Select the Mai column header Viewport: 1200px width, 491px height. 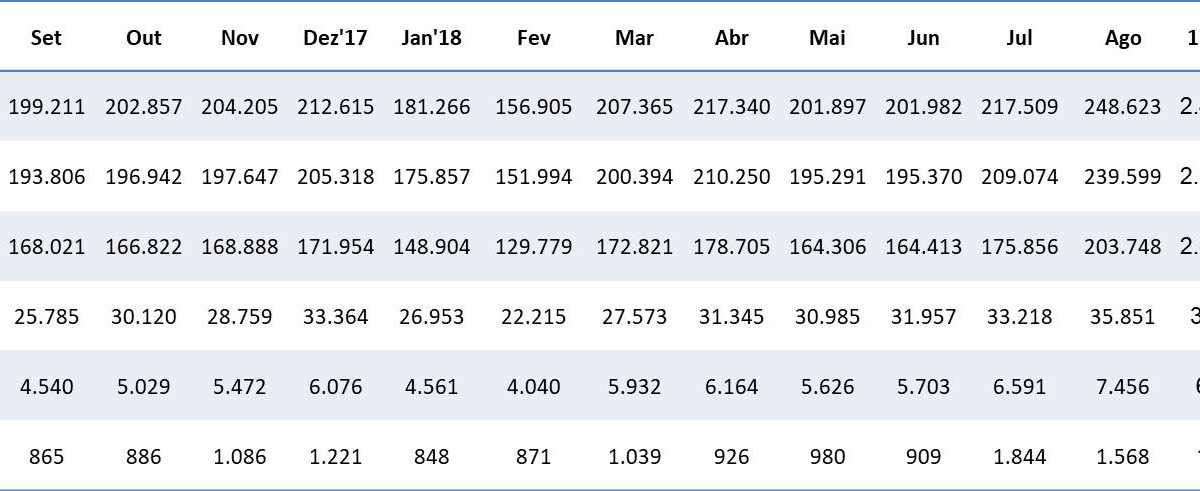[x=827, y=38]
